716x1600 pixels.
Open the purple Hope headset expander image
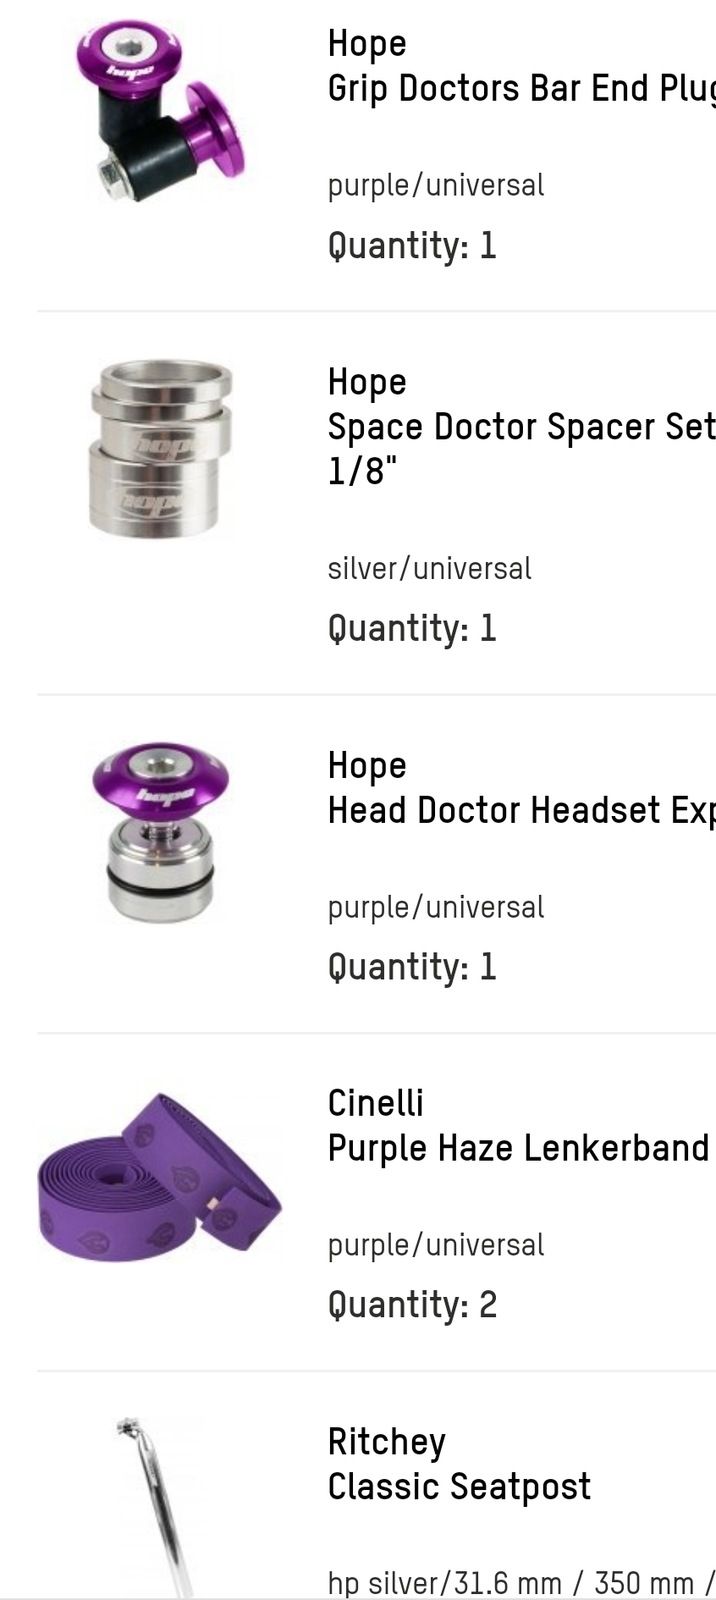(x=161, y=832)
